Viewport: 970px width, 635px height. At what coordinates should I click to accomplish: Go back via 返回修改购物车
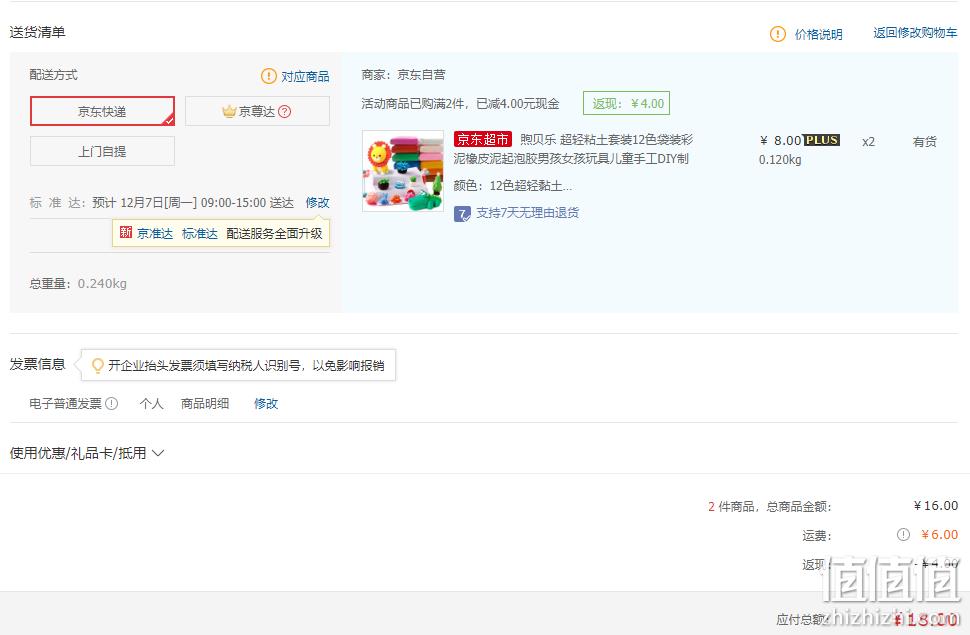click(x=915, y=33)
